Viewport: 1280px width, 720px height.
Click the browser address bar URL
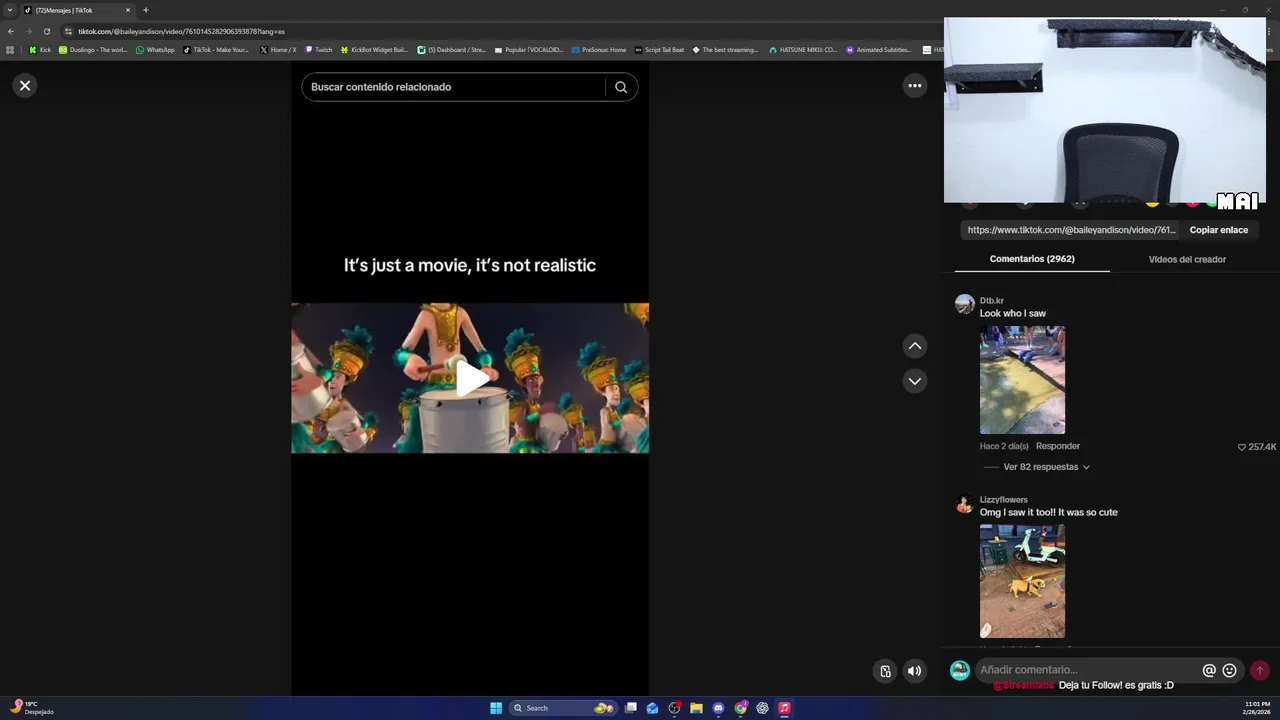[181, 31]
